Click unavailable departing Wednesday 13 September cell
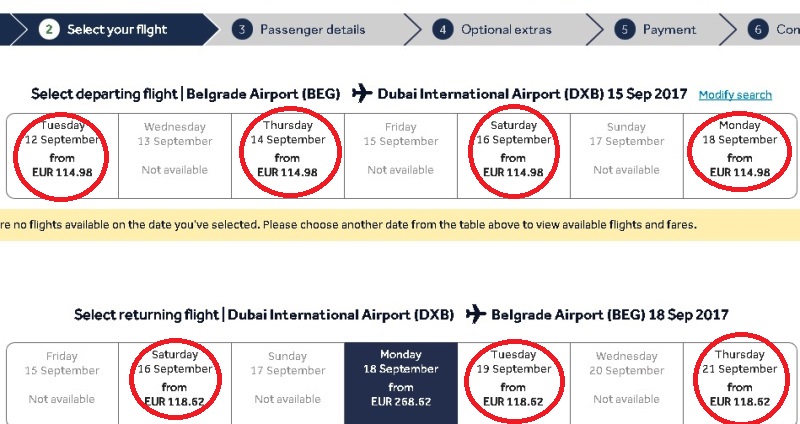The width and height of the screenshot is (800, 424). coord(174,150)
